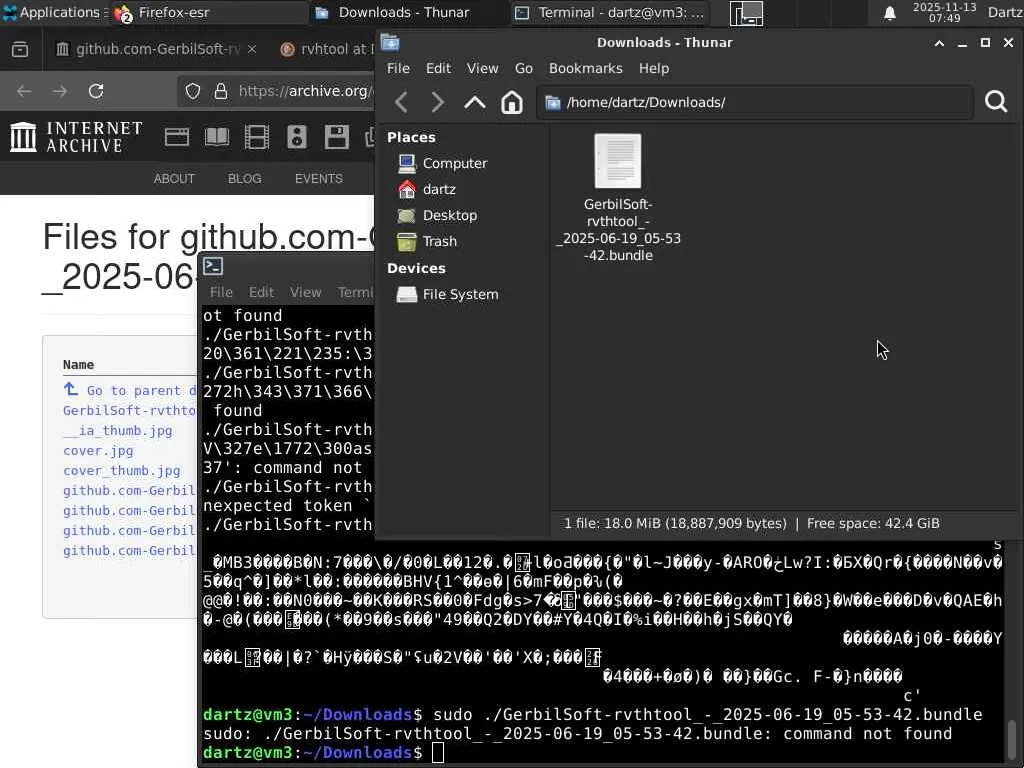1024x768 pixels.
Task: Open File System under Devices
Action: (x=447, y=295)
